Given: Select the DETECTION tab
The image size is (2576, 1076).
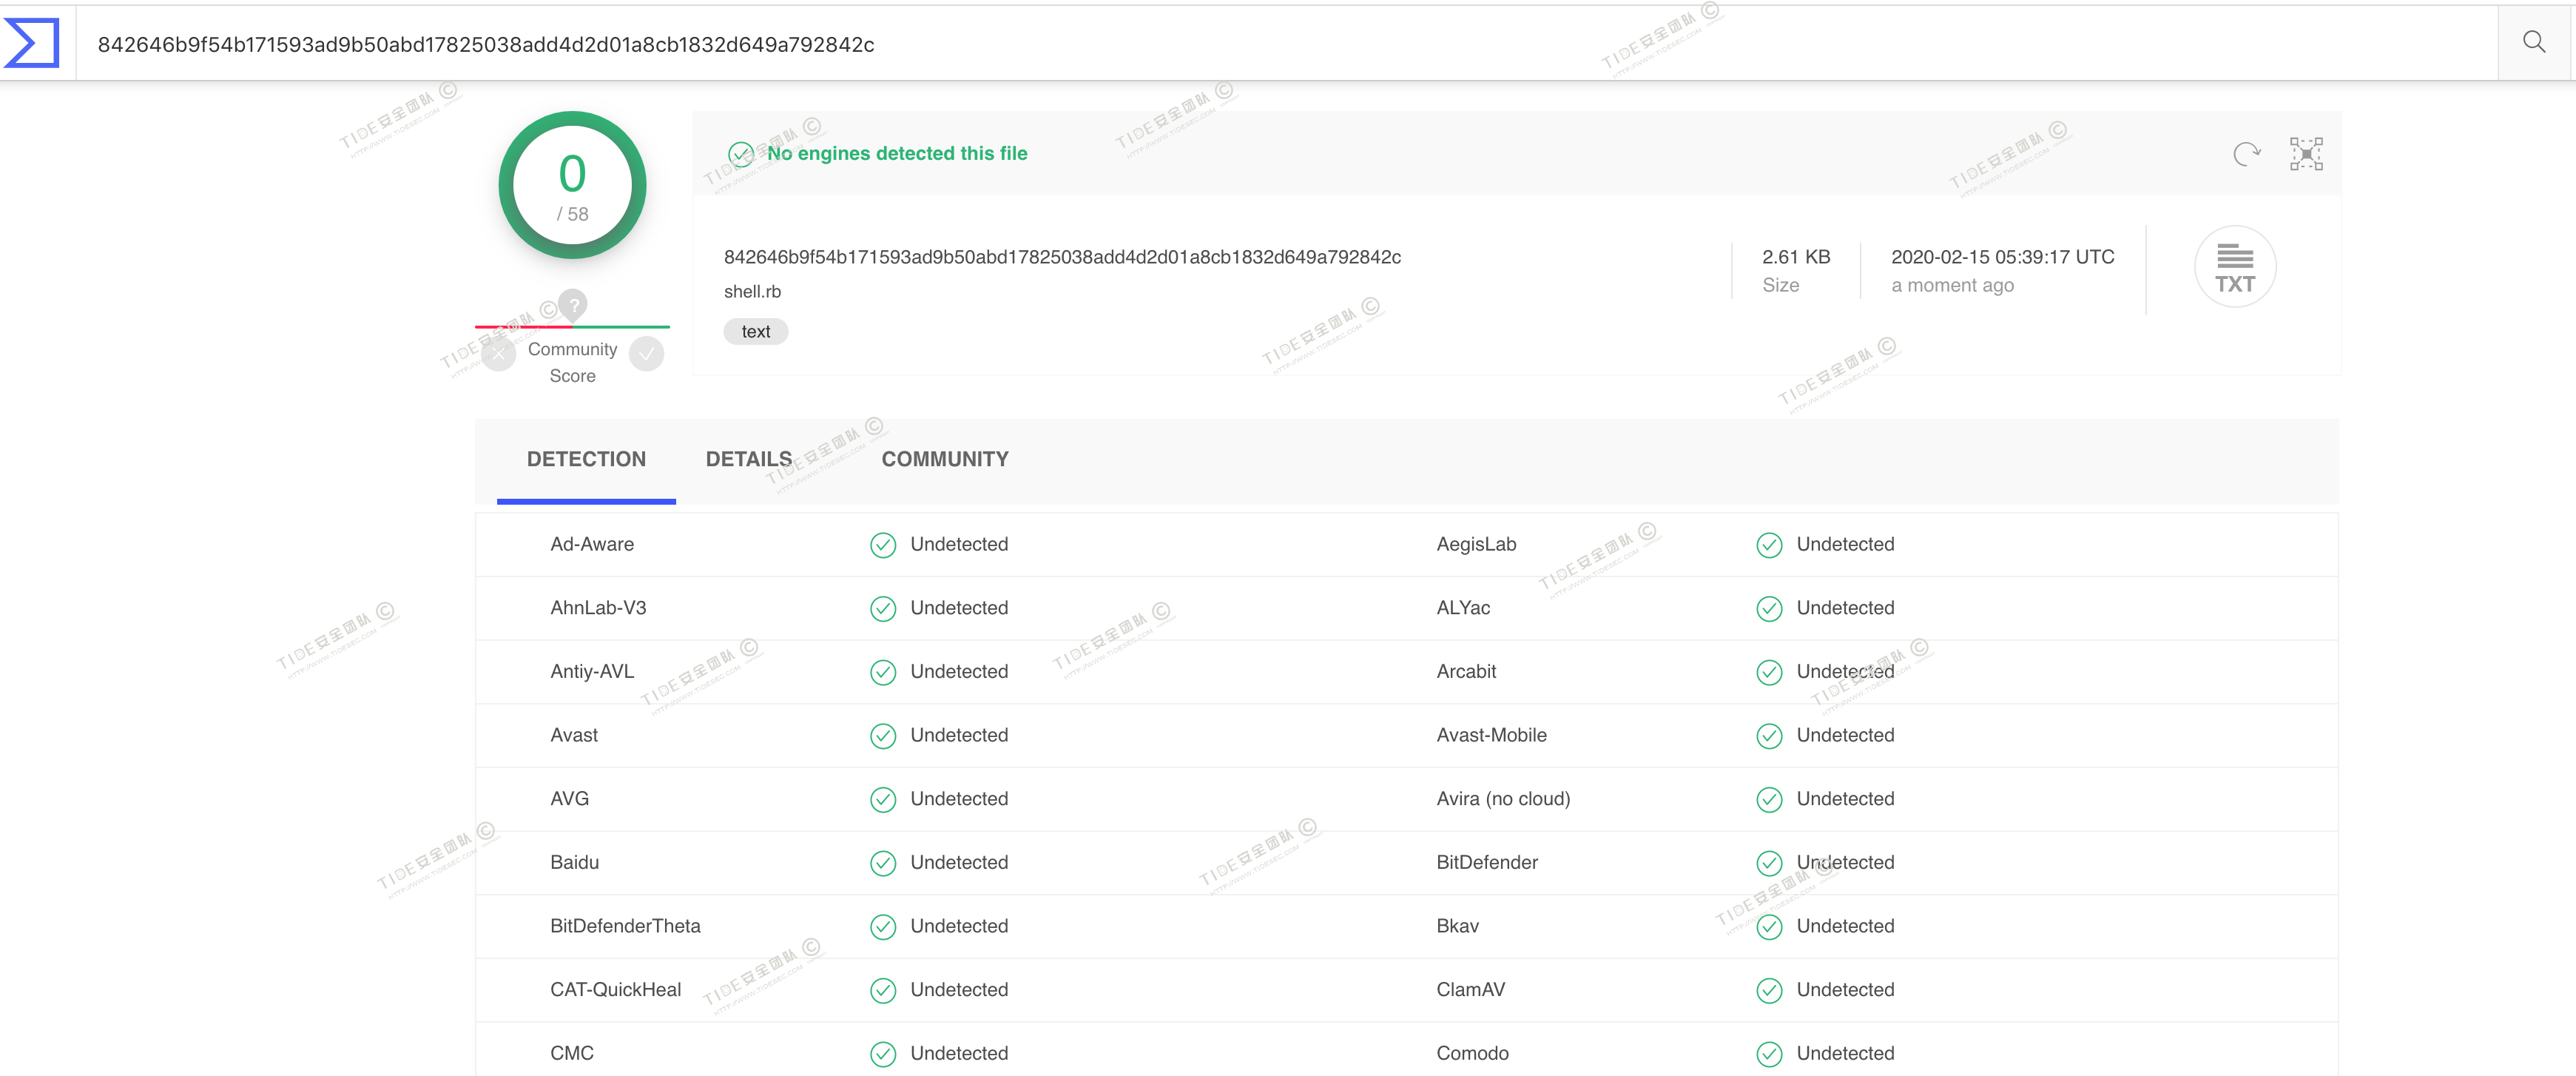Looking at the screenshot, I should 586,459.
